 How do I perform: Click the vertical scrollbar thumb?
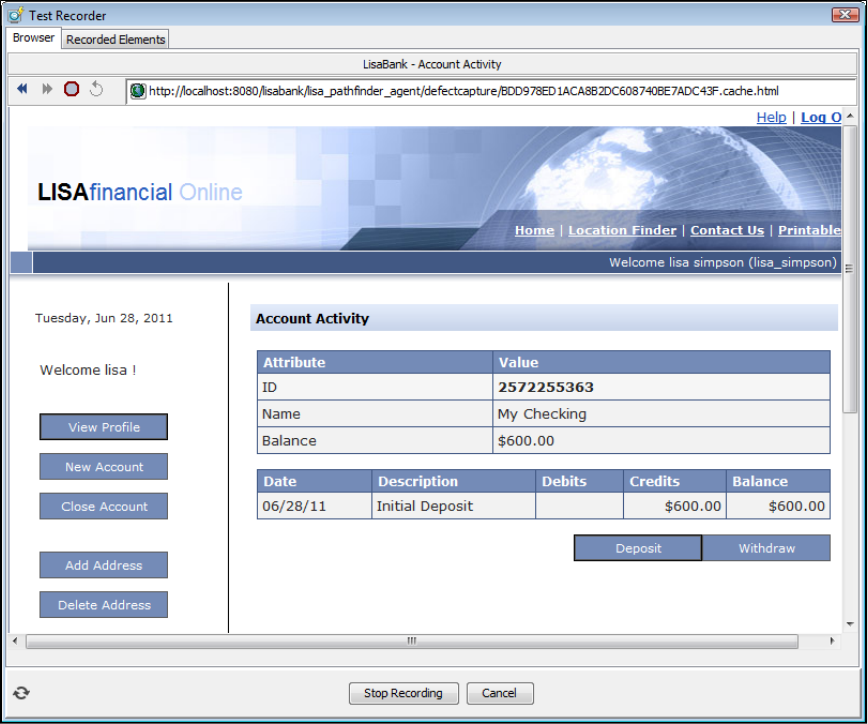(x=850, y=268)
